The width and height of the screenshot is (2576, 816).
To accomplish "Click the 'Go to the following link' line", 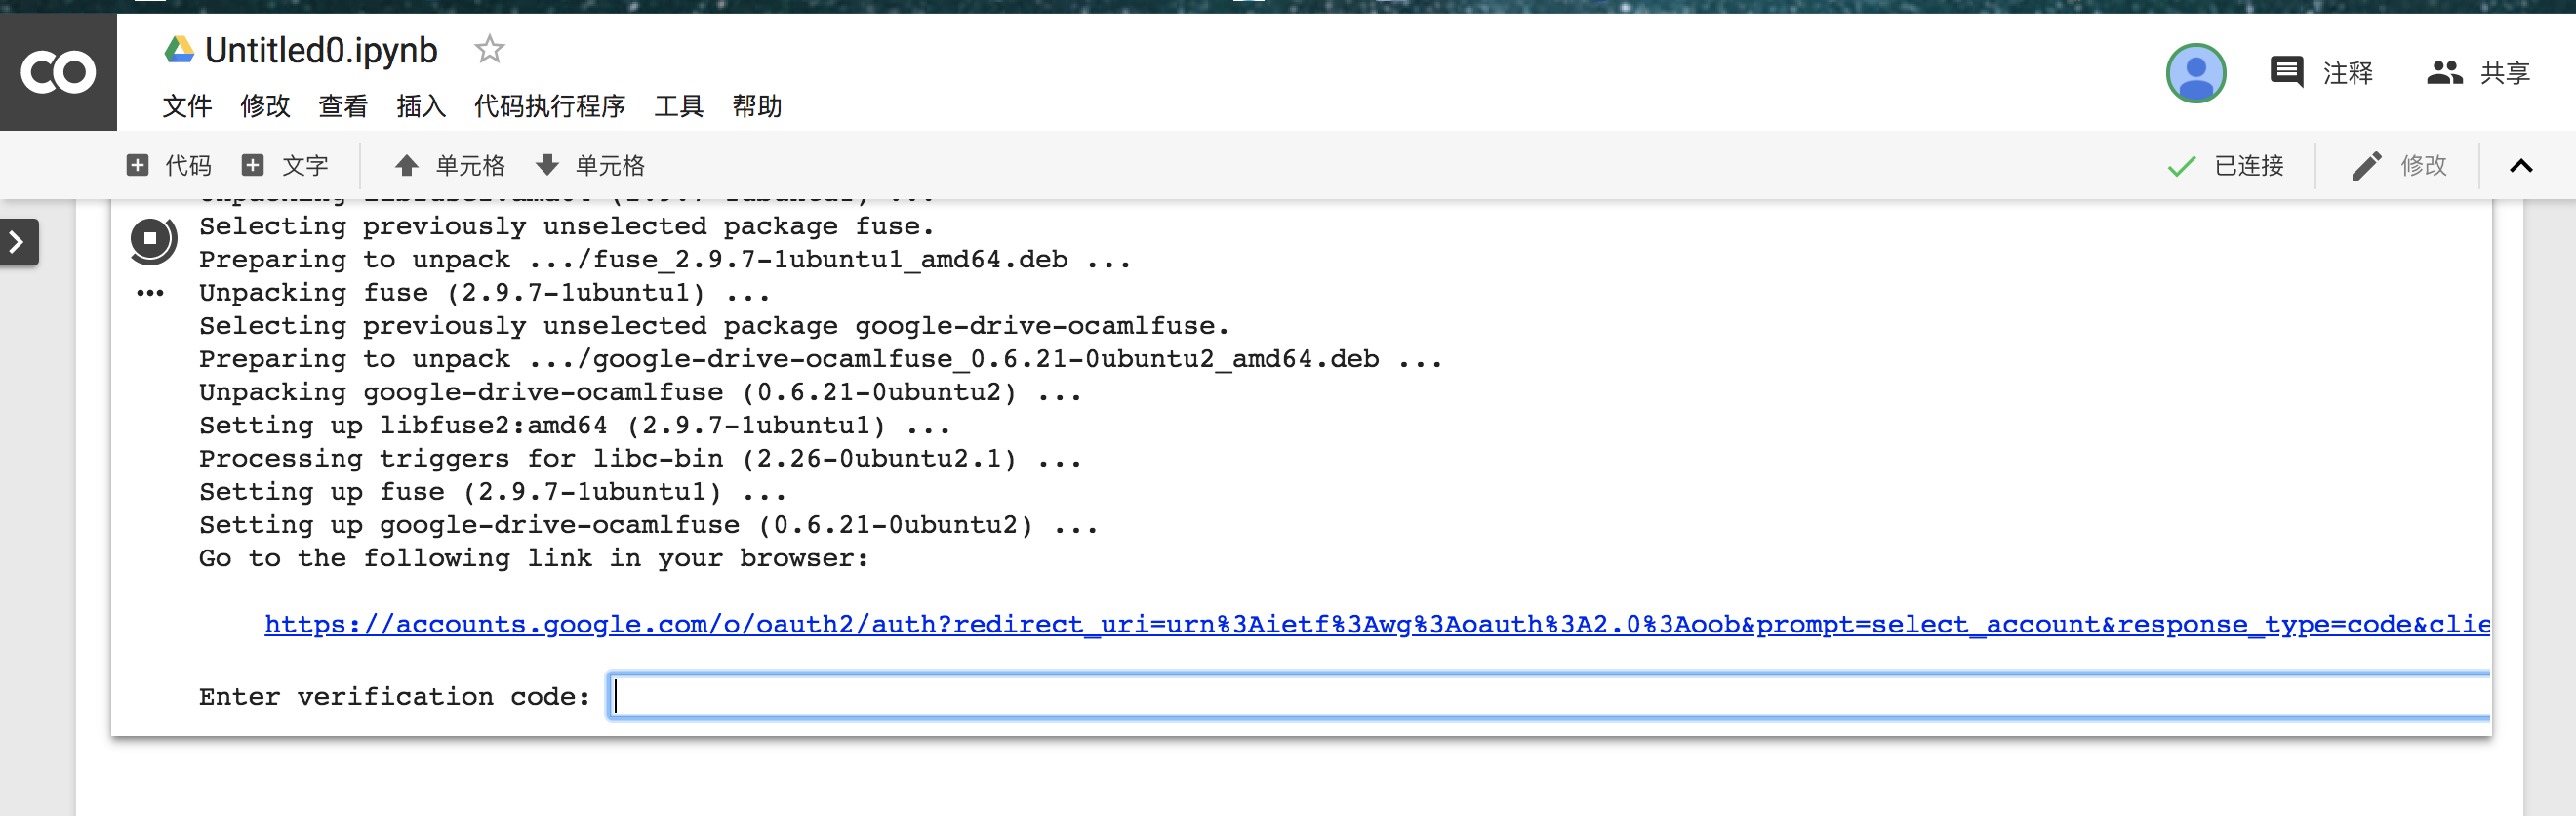I will click(534, 558).
